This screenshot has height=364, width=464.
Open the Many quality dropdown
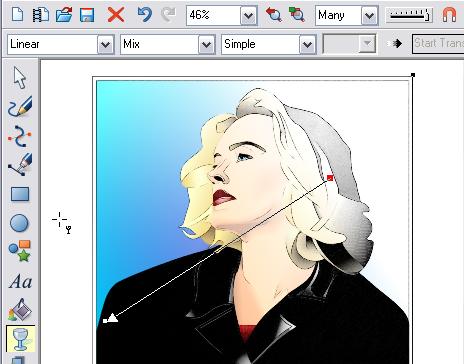pyautogui.click(x=369, y=15)
